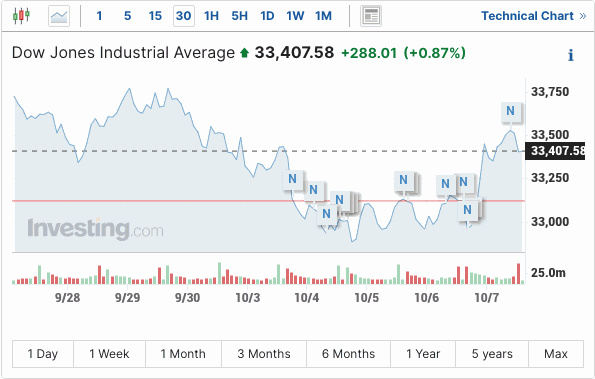View the Max time range
The width and height of the screenshot is (595, 379).
(x=556, y=354)
